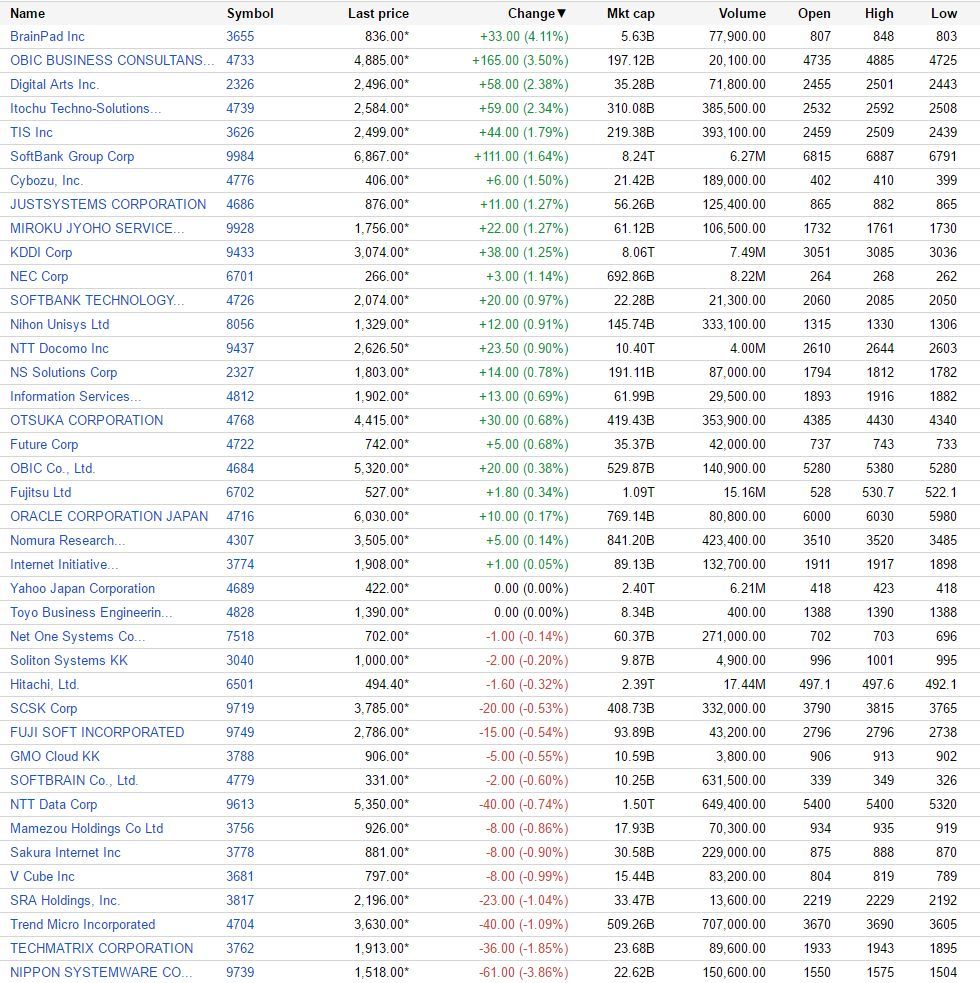Sort table by Low column header
980x983 pixels.
tap(944, 13)
